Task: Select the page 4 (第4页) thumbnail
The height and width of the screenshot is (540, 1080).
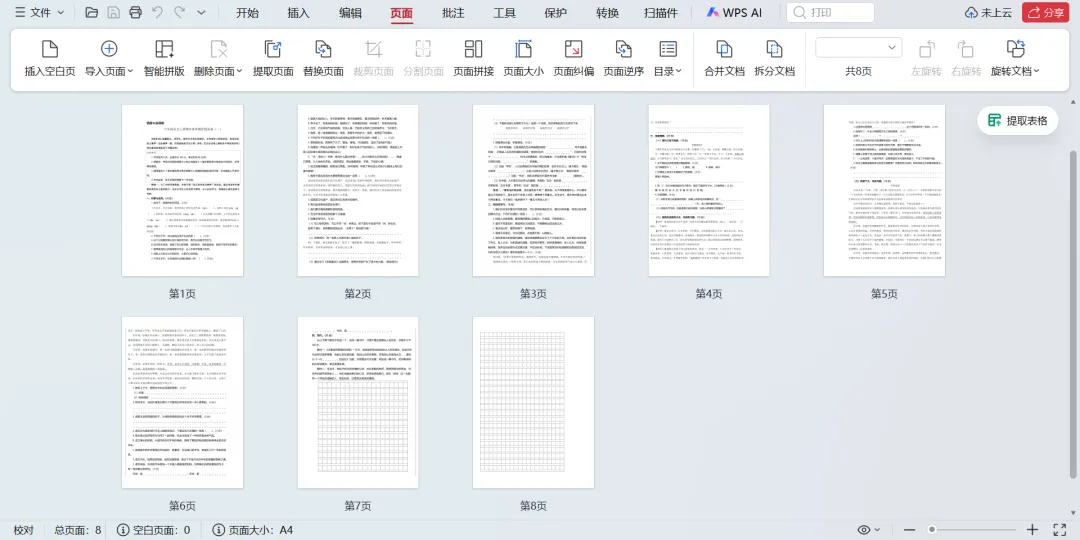Action: [709, 191]
